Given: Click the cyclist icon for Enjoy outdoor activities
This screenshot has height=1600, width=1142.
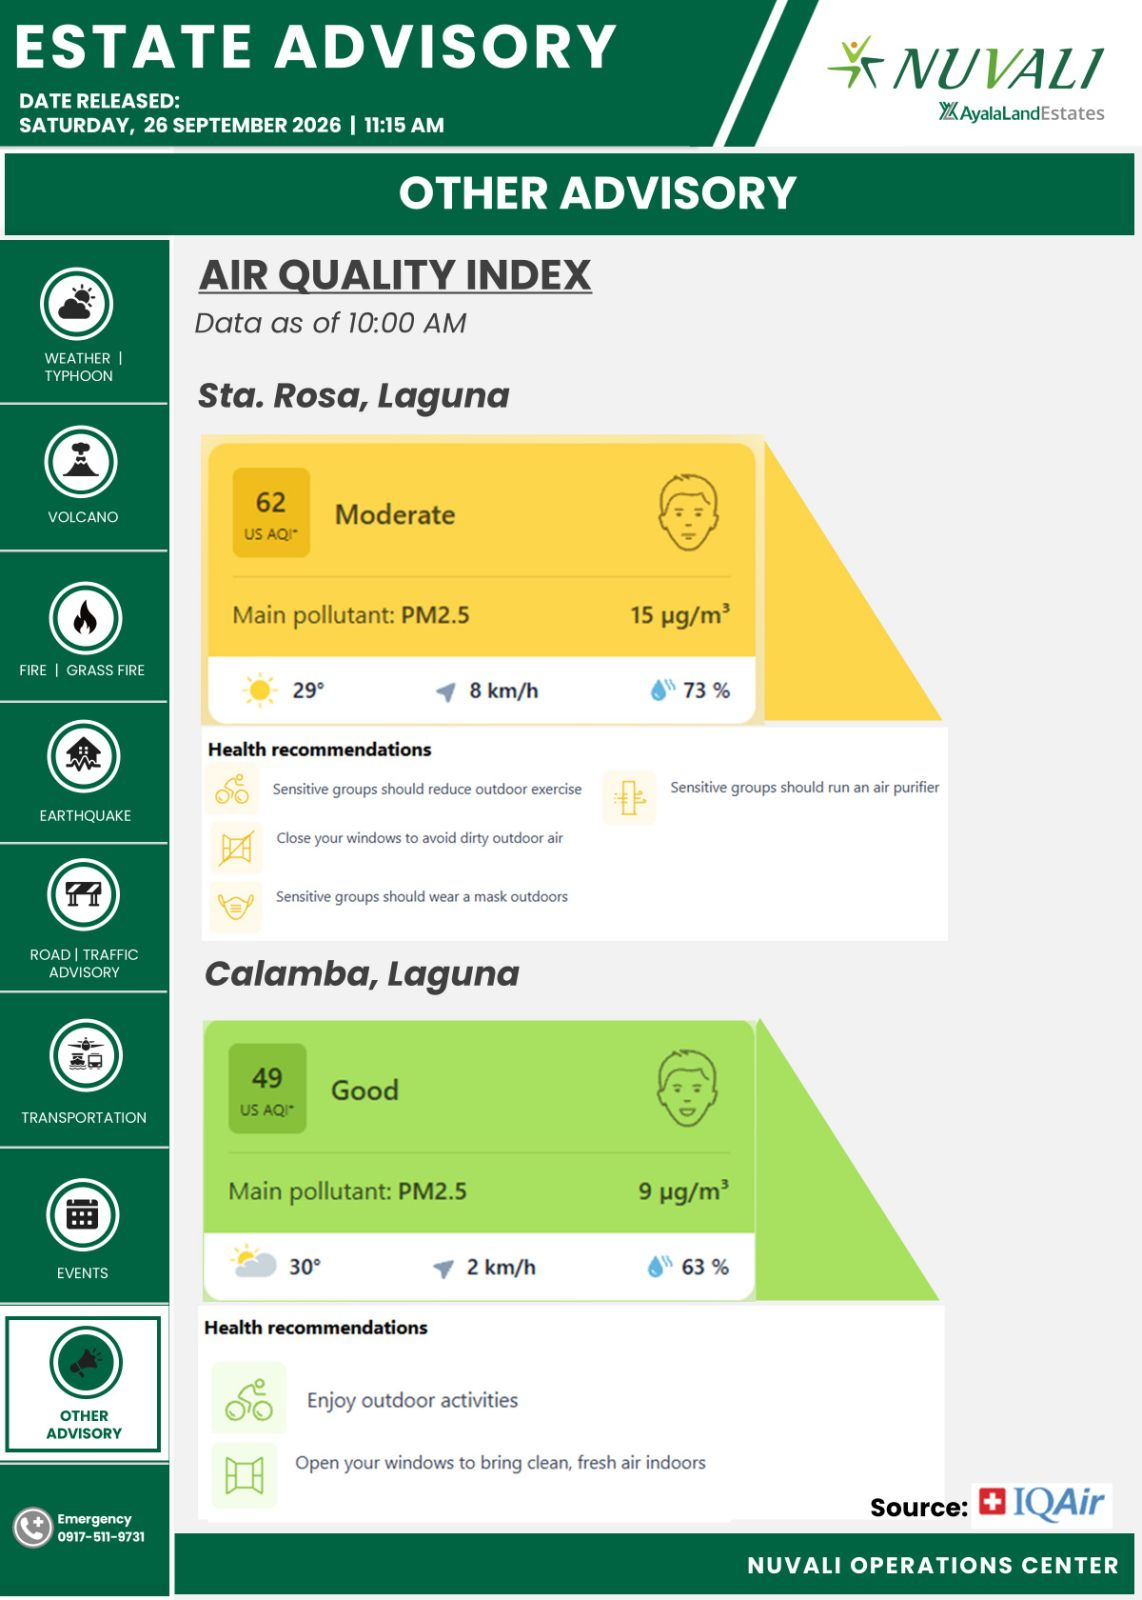Looking at the screenshot, I should [249, 1398].
